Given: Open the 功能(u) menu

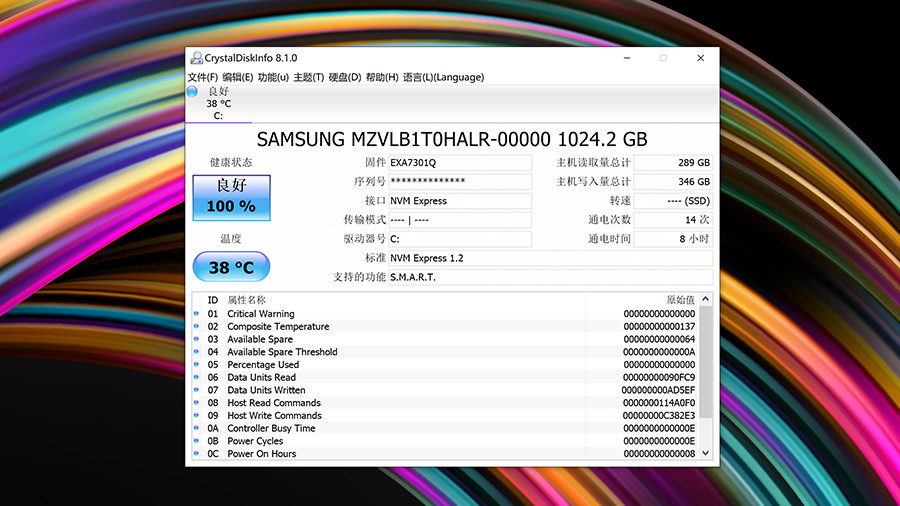Looking at the screenshot, I should [273, 77].
